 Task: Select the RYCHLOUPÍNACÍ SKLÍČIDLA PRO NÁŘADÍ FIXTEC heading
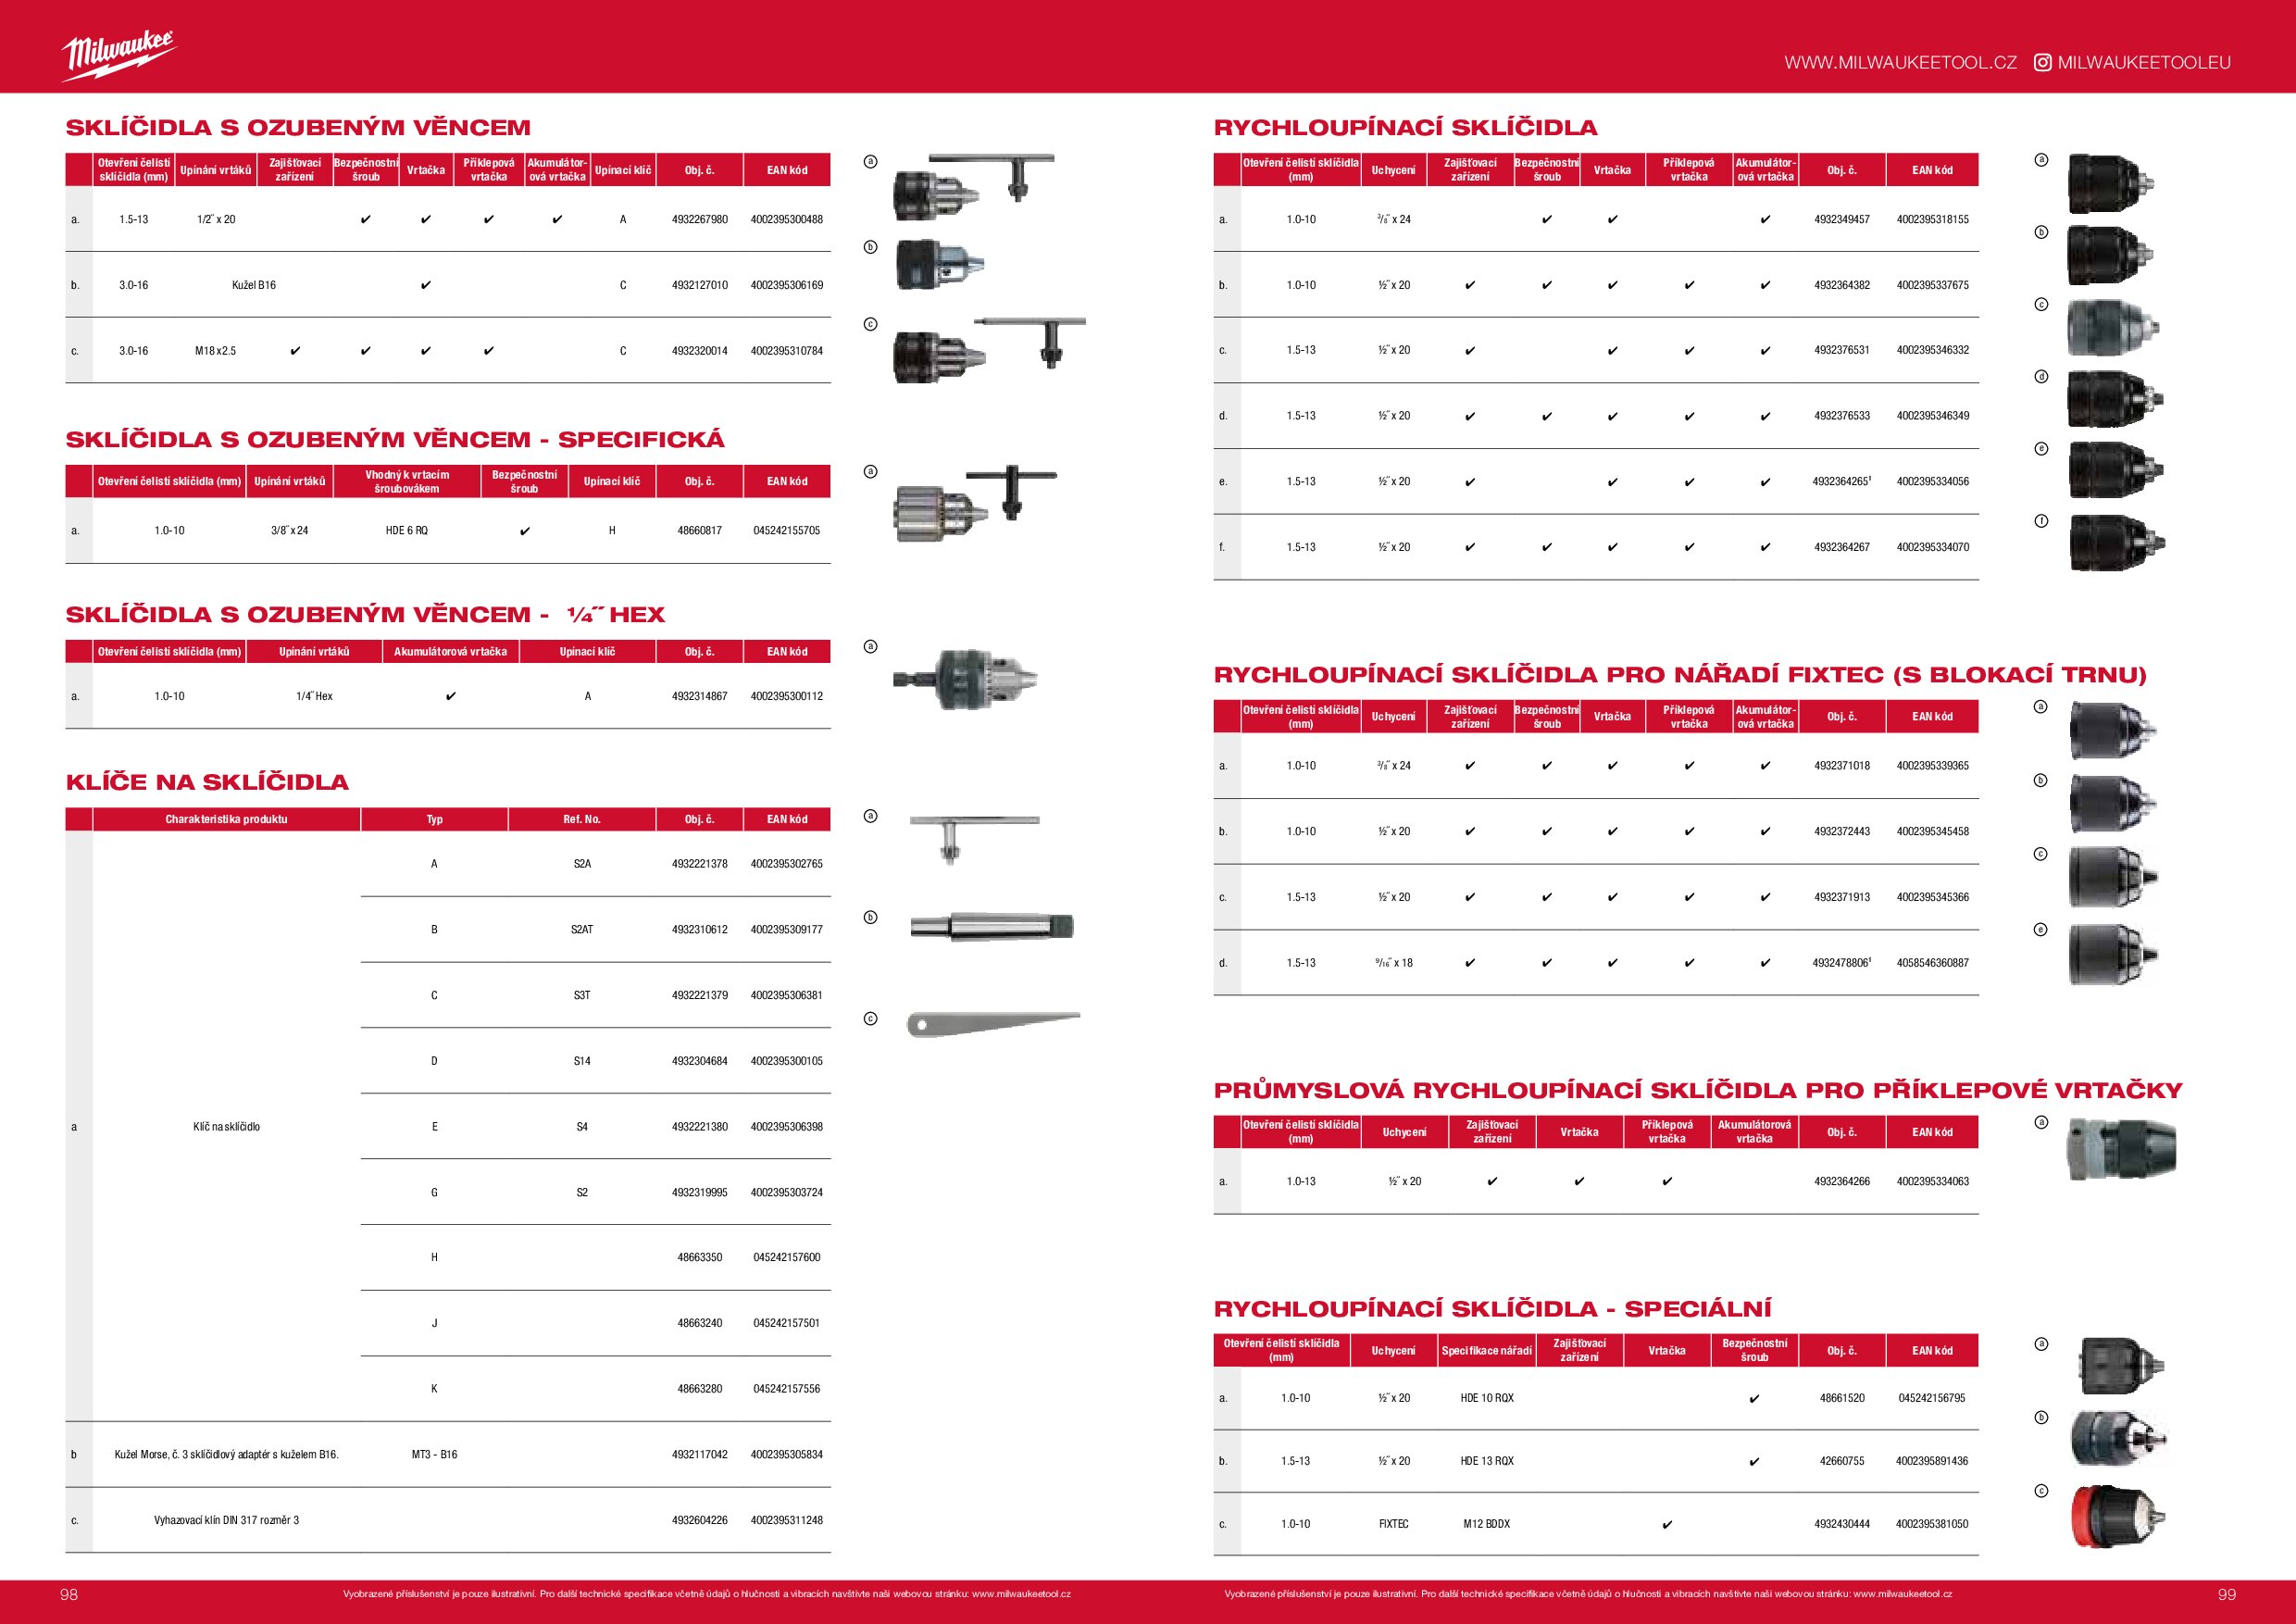(1680, 675)
